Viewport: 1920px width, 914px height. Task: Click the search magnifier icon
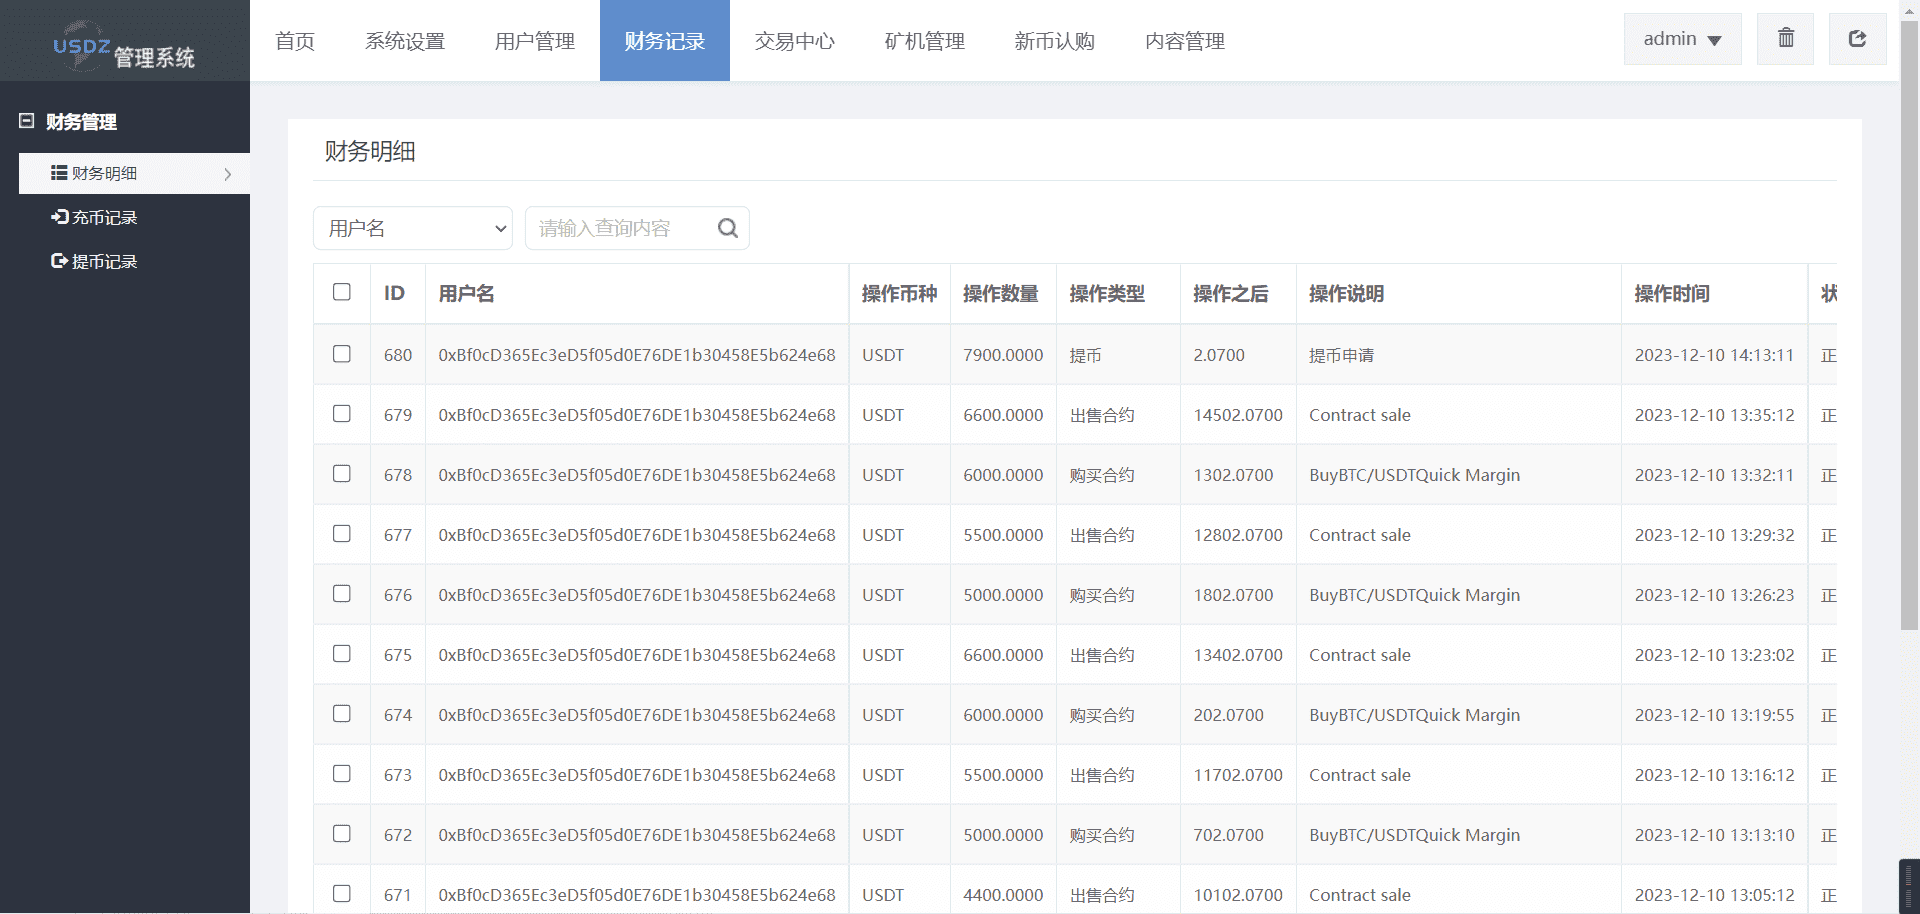[x=728, y=228]
